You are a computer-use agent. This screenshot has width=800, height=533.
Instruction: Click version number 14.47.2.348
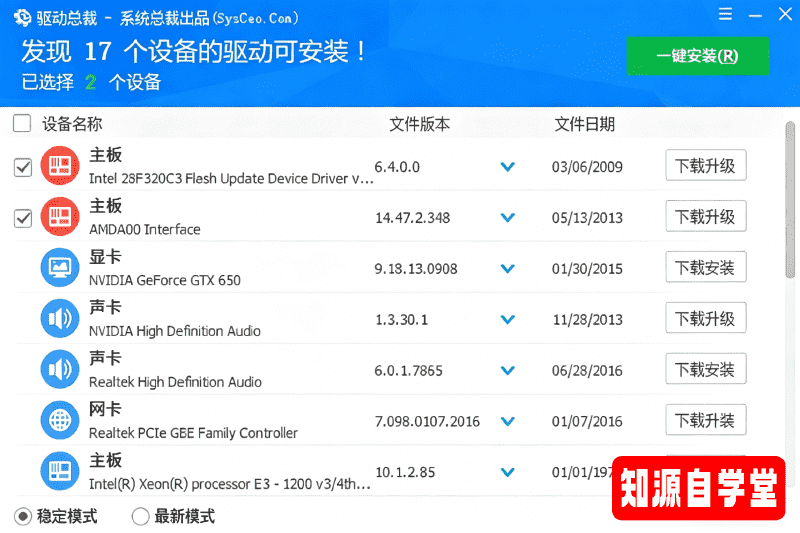point(413,218)
